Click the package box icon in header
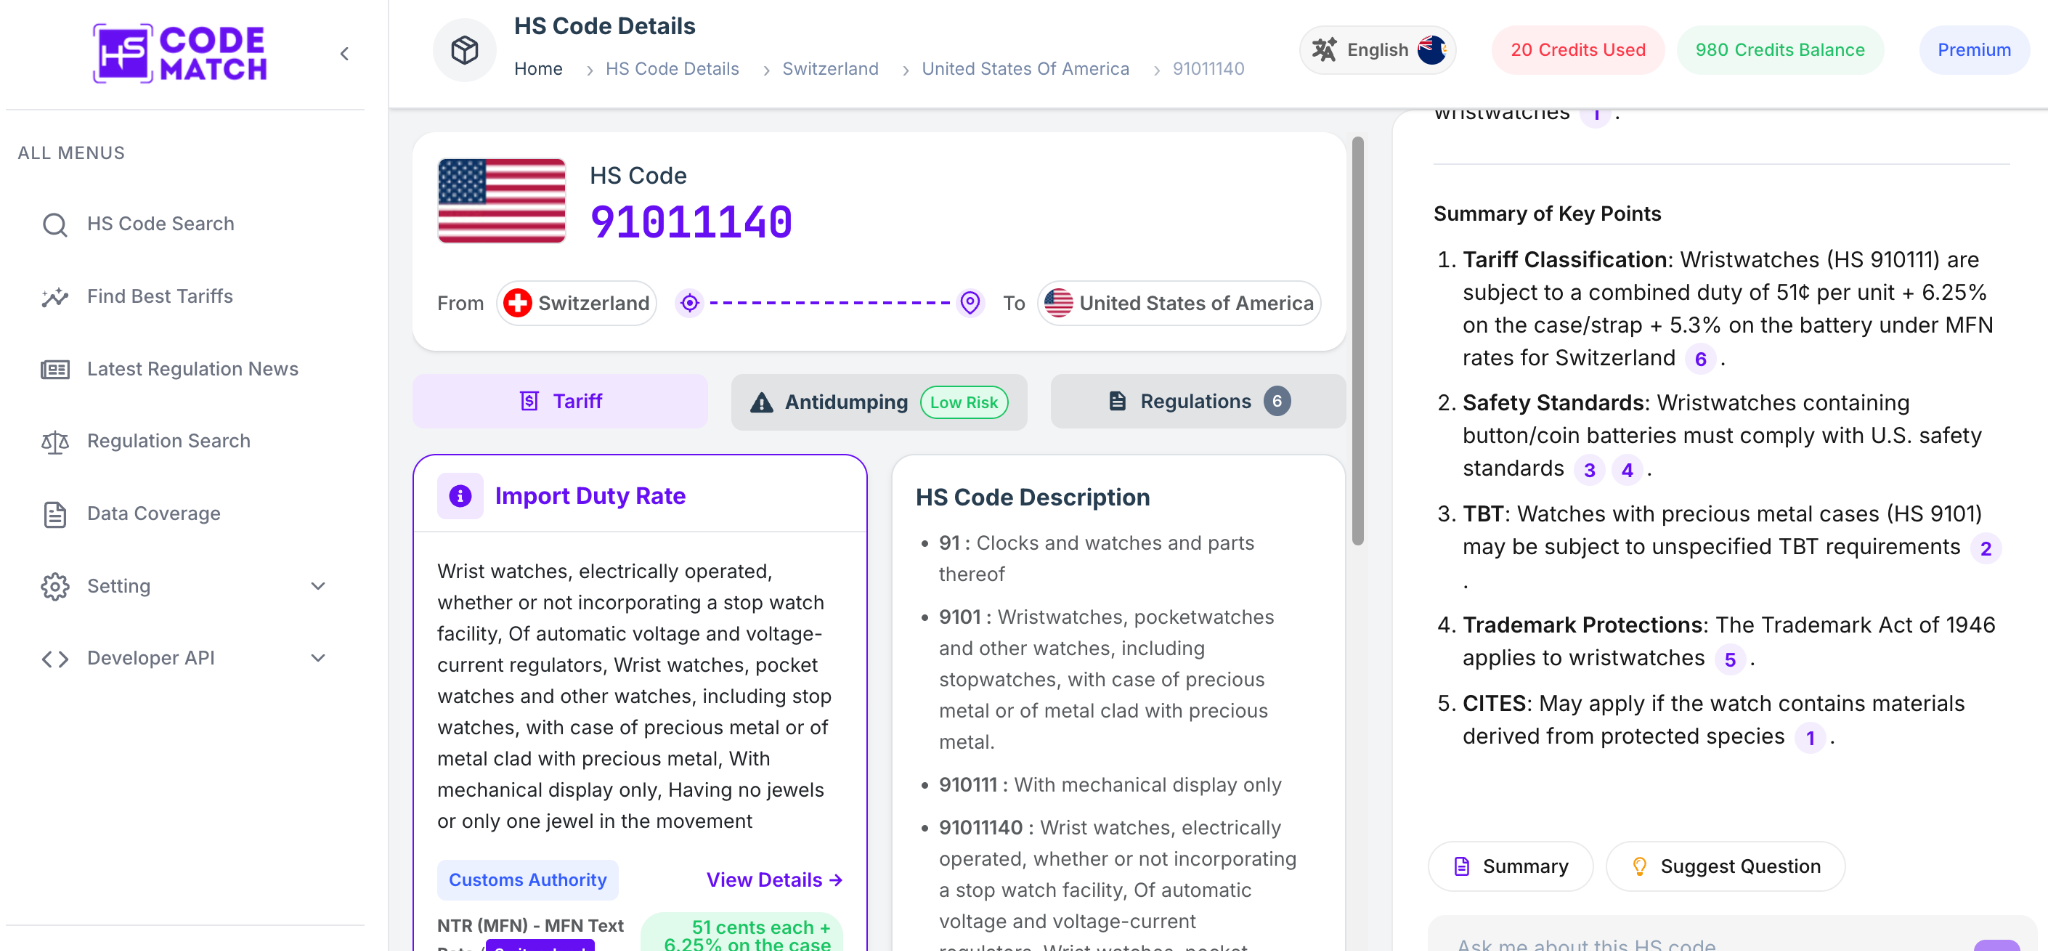 point(465,50)
